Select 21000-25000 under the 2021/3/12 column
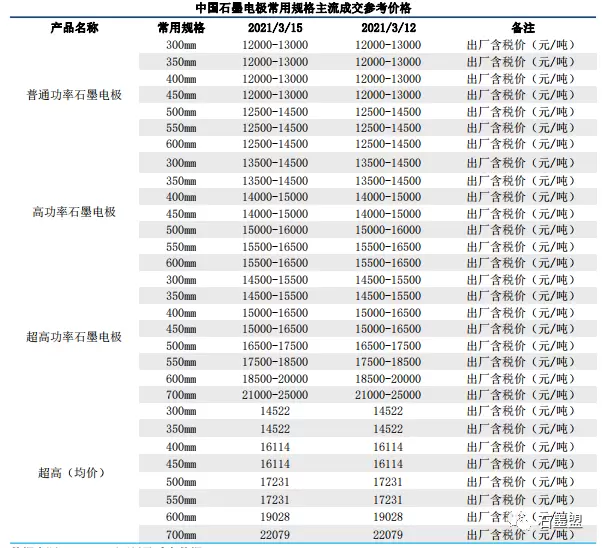Image resolution: width=602 pixels, height=548 pixels. (x=388, y=395)
